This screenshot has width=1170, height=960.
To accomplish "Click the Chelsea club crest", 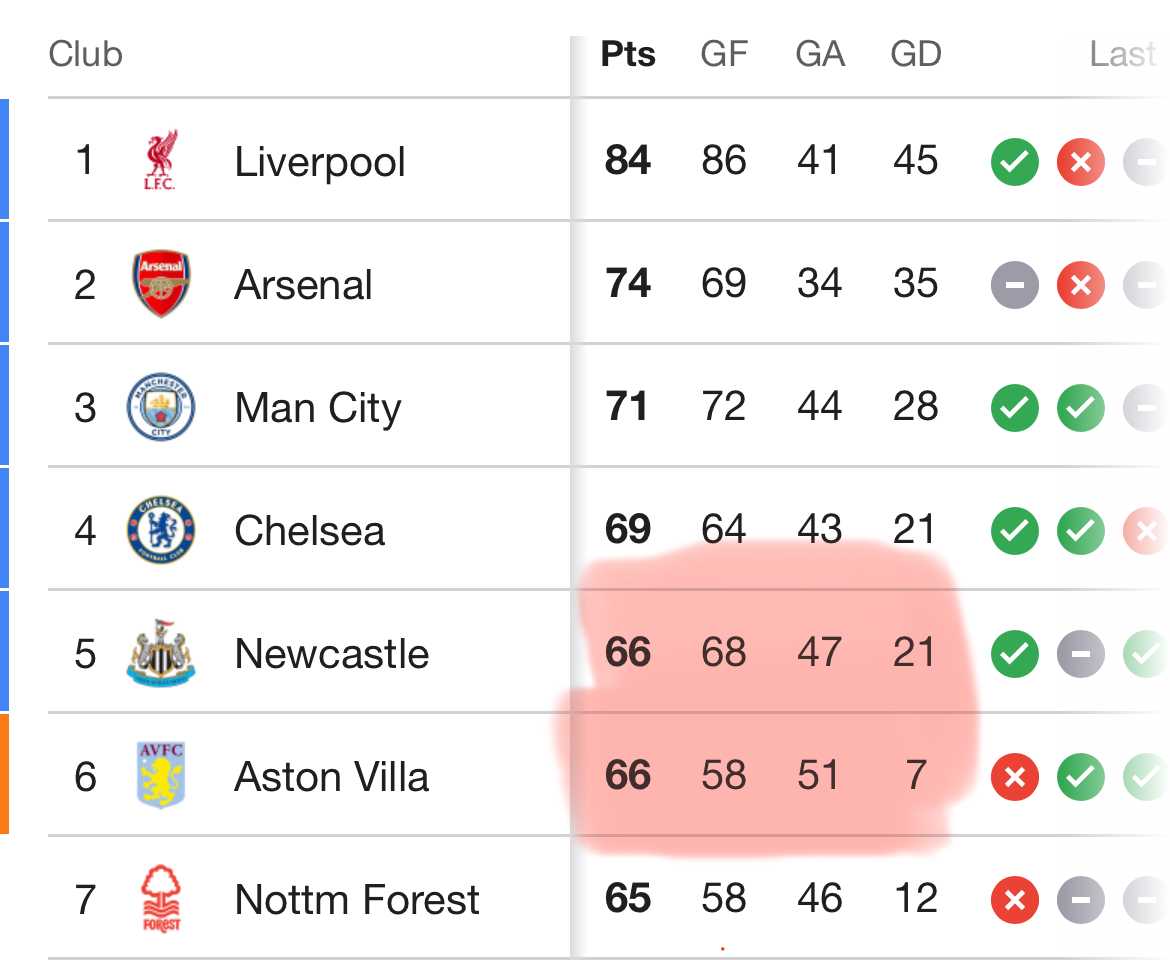I will coord(160,530).
